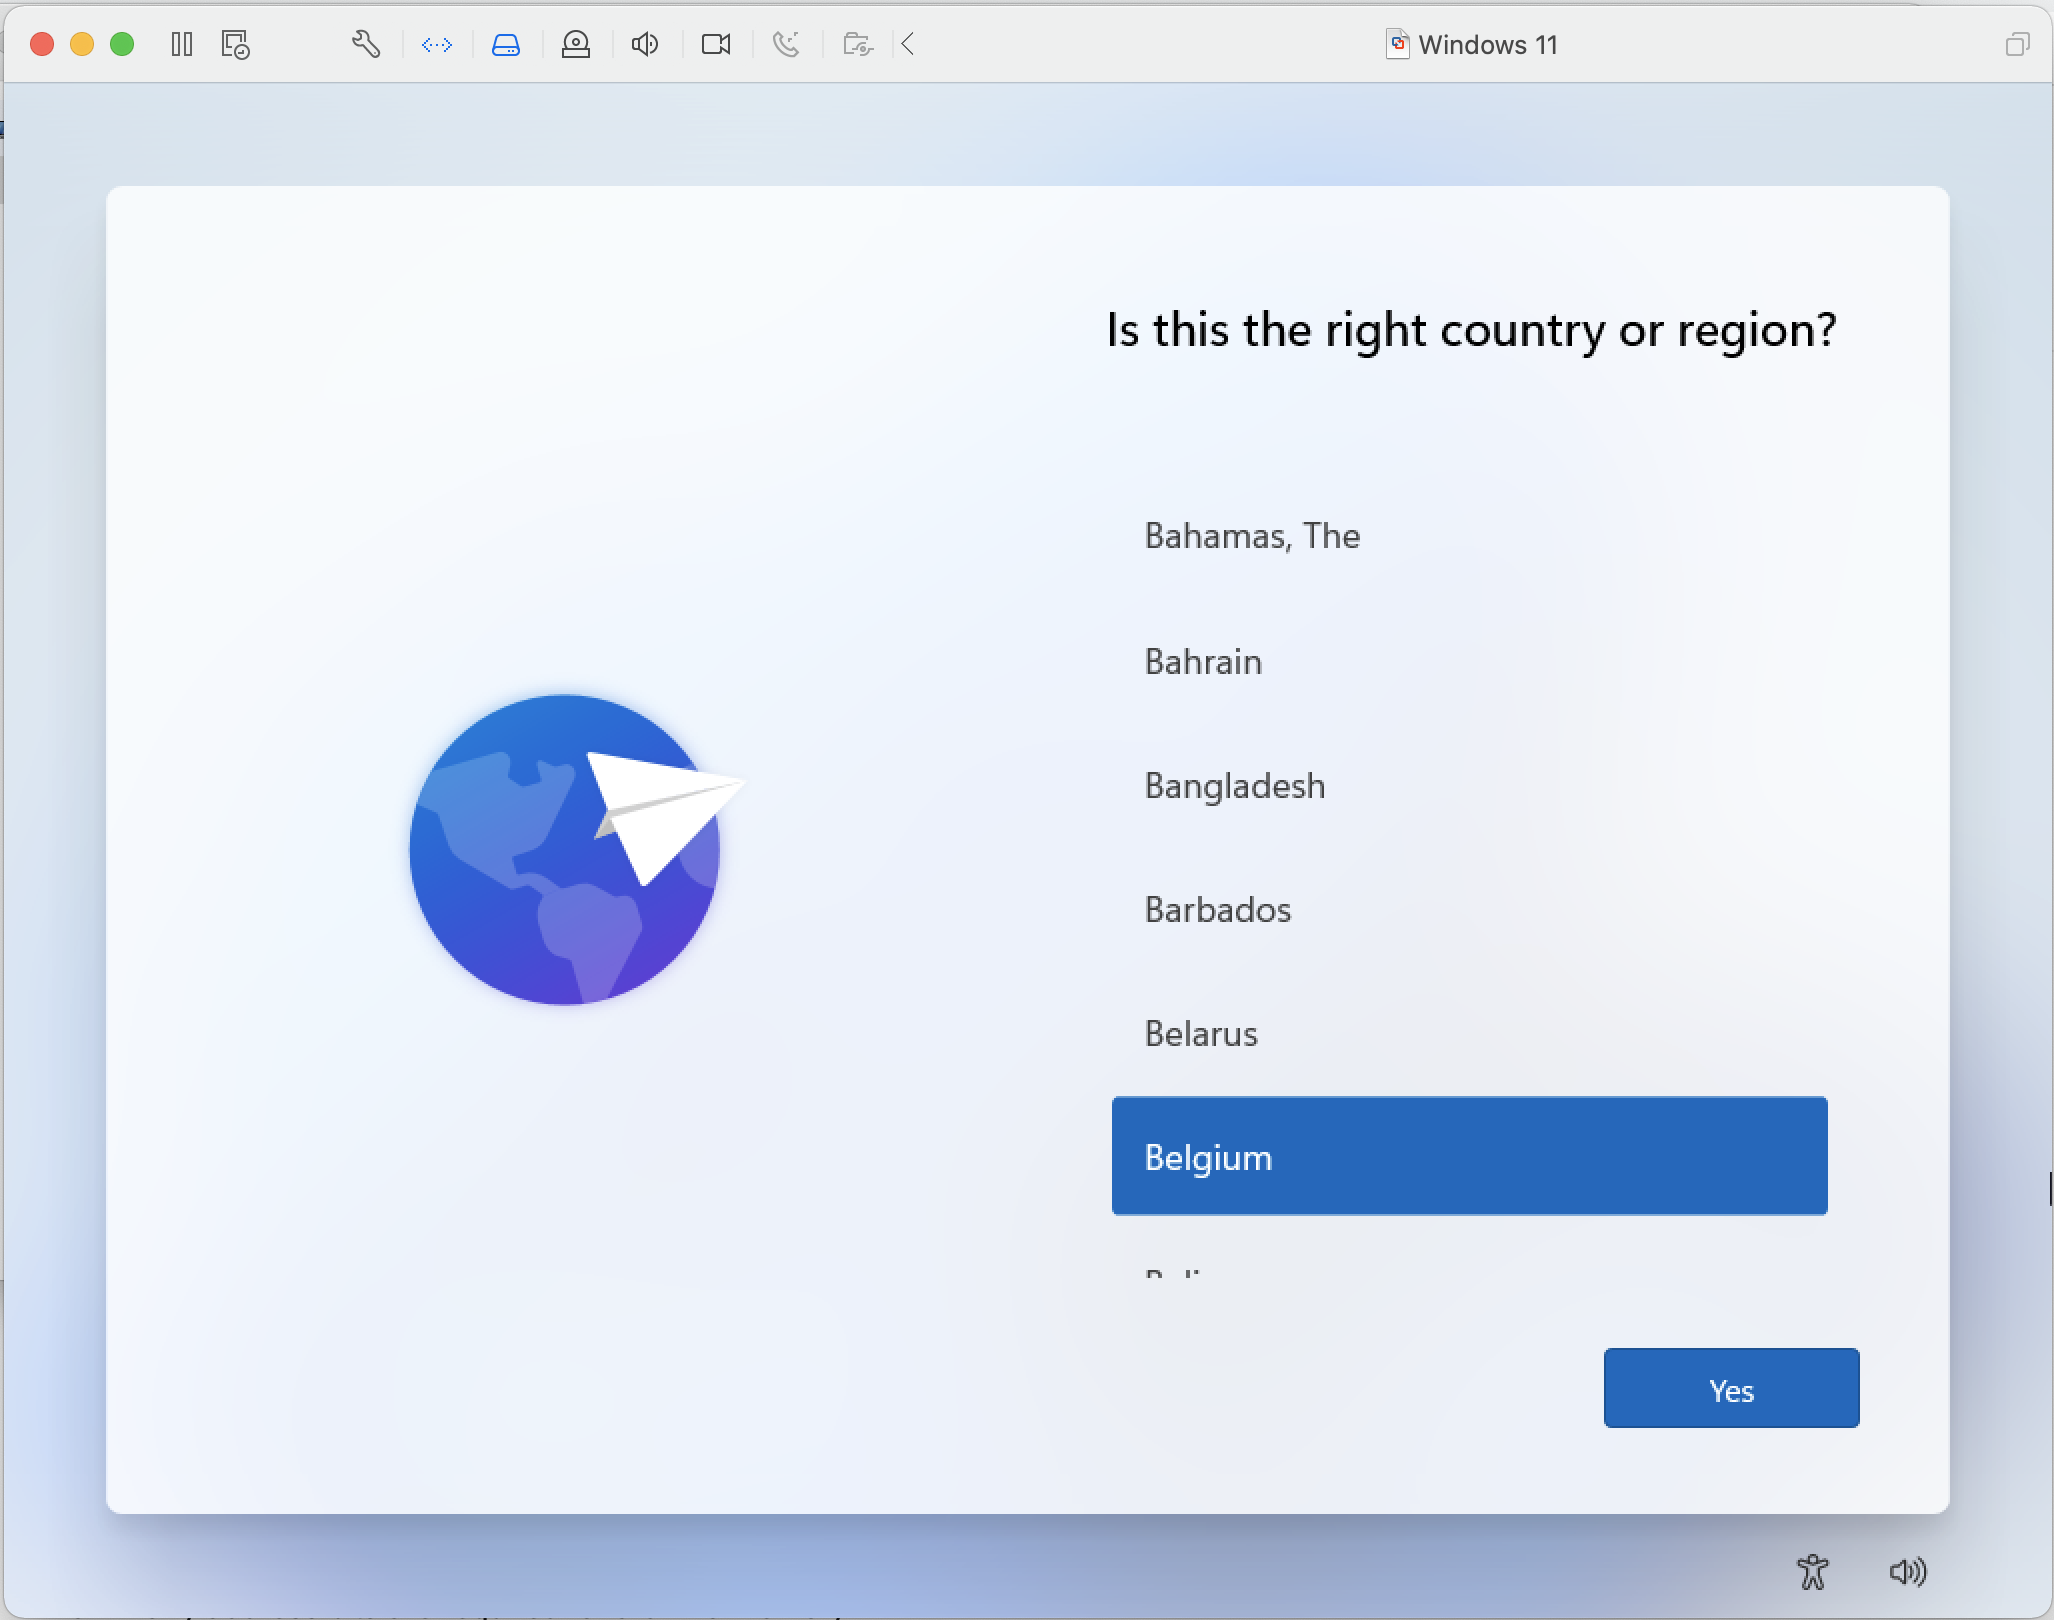Screen dimensions: 2054x1620
Task: Select Barbados from the country list
Action: pos(1218,910)
